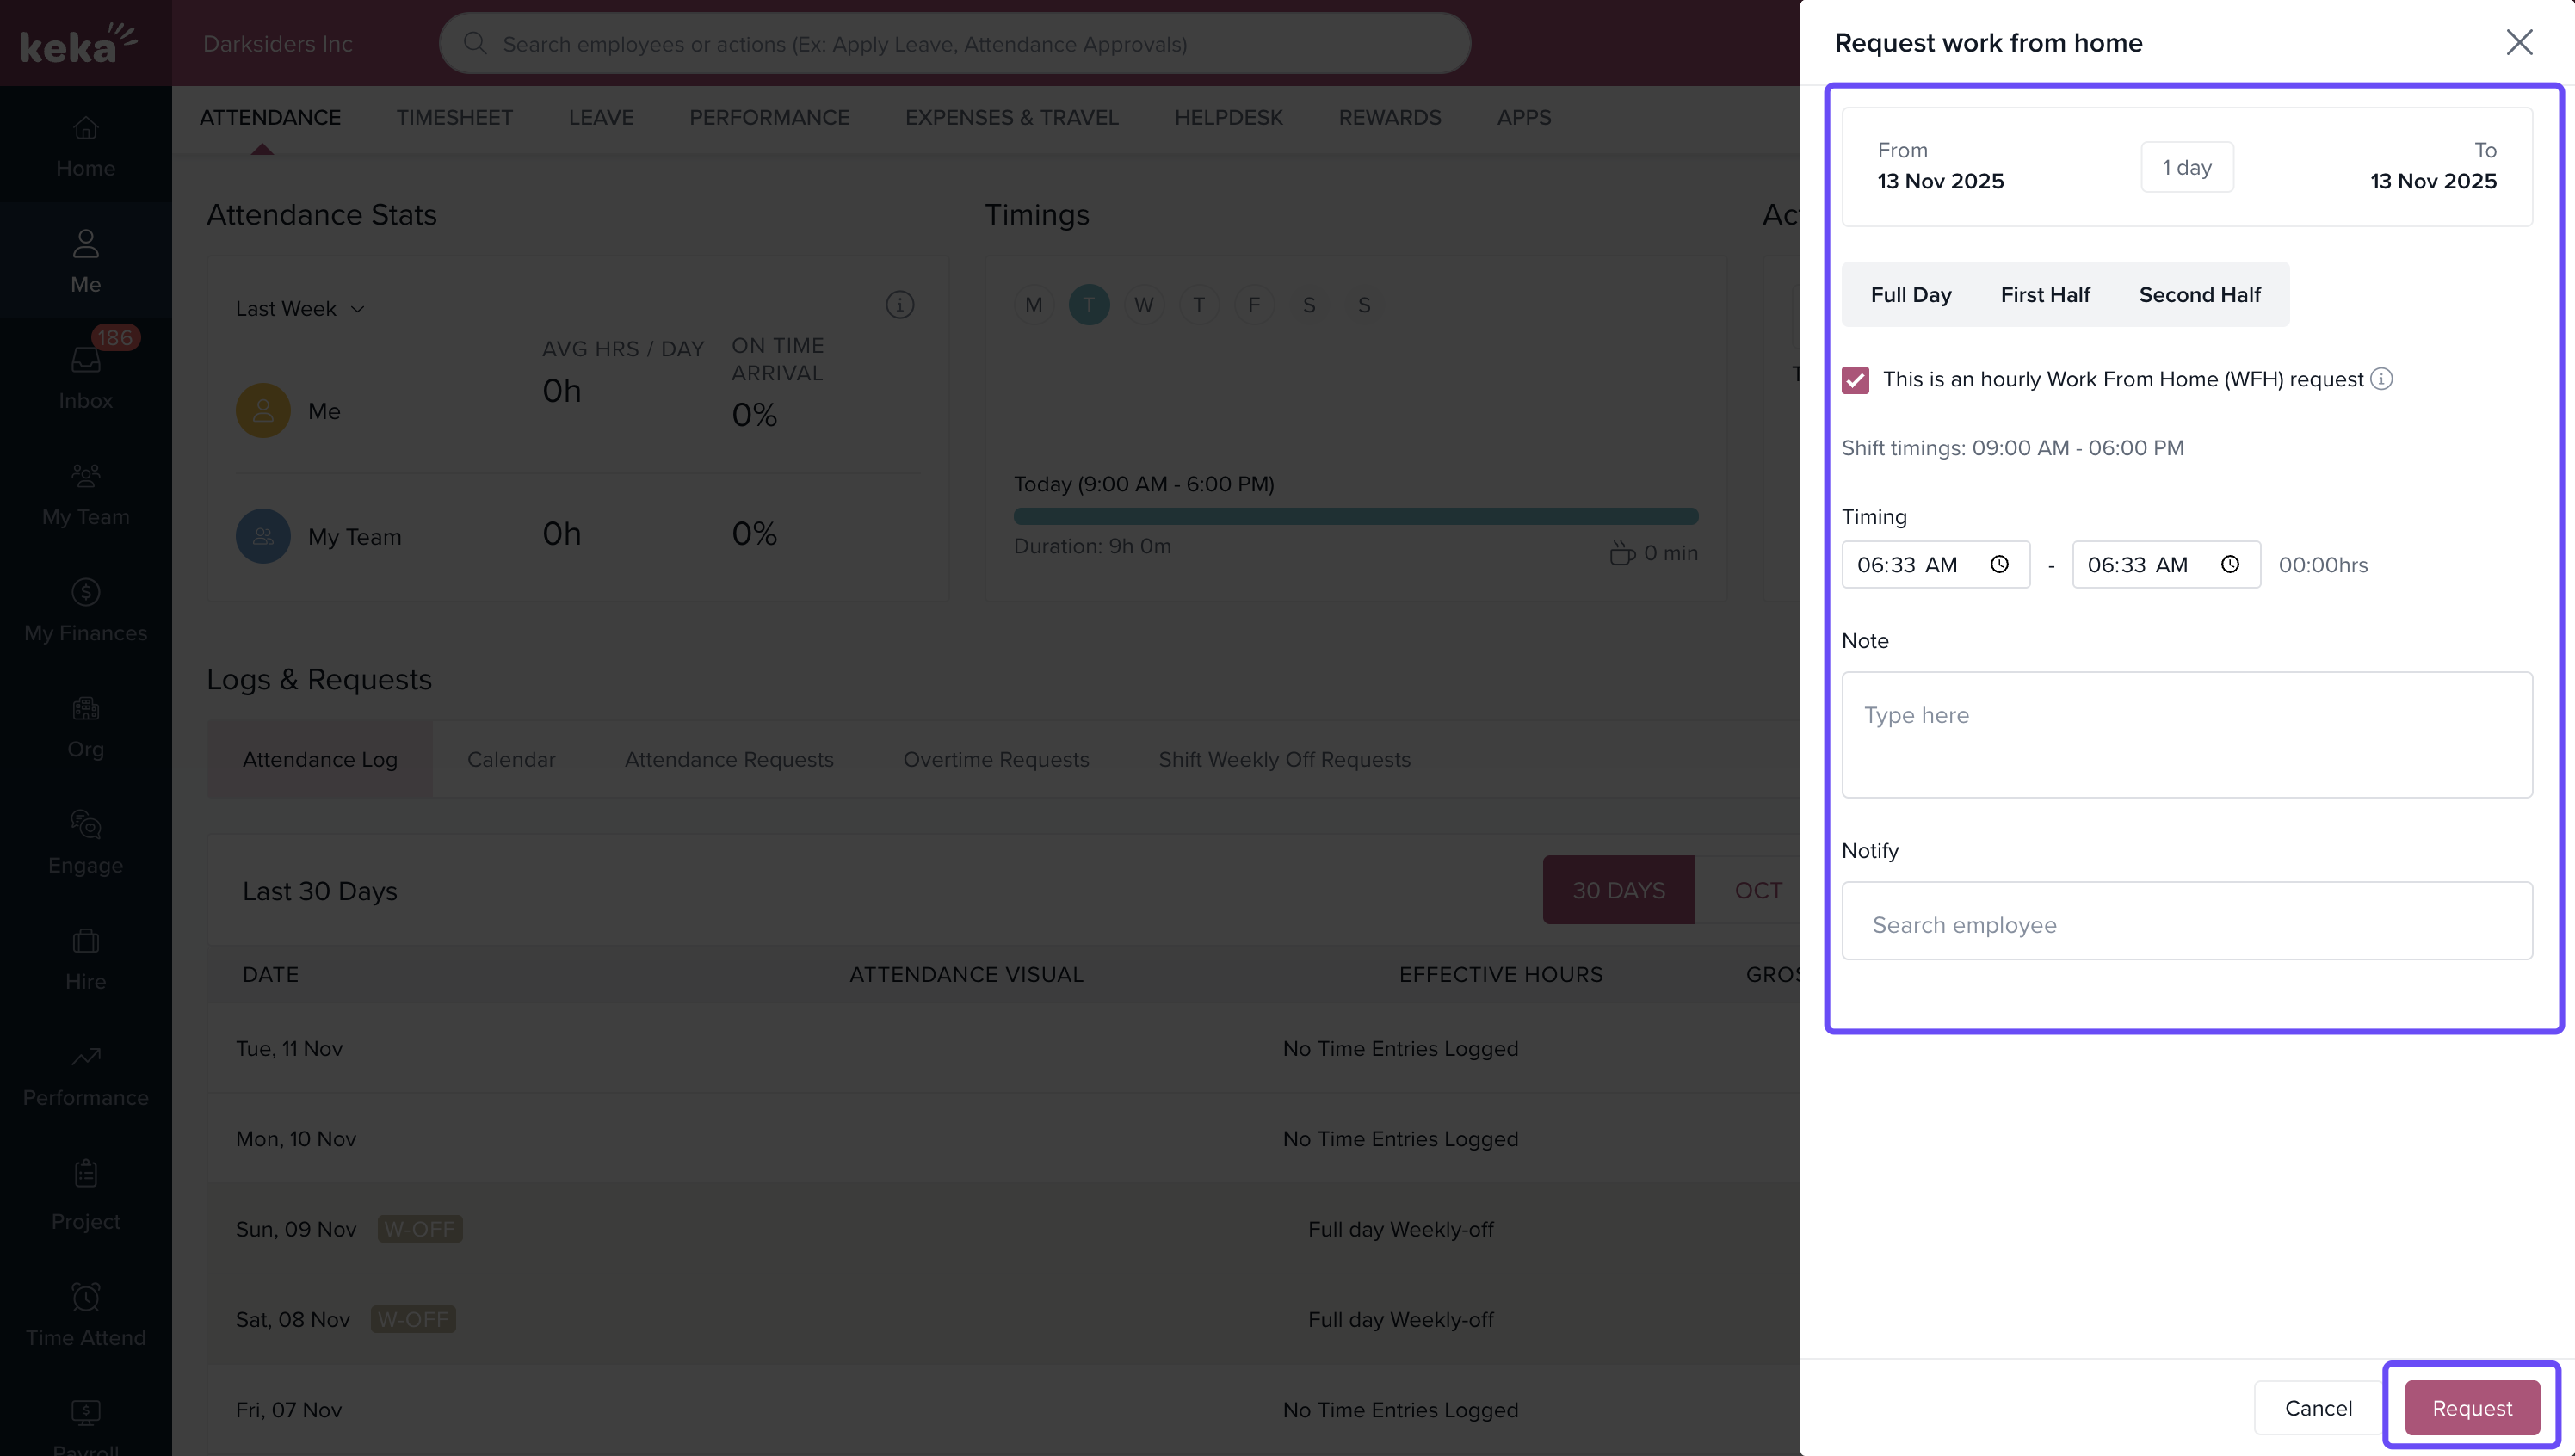Select the Second Half option
Viewport: 2575px width, 1456px height.
[x=2199, y=294]
